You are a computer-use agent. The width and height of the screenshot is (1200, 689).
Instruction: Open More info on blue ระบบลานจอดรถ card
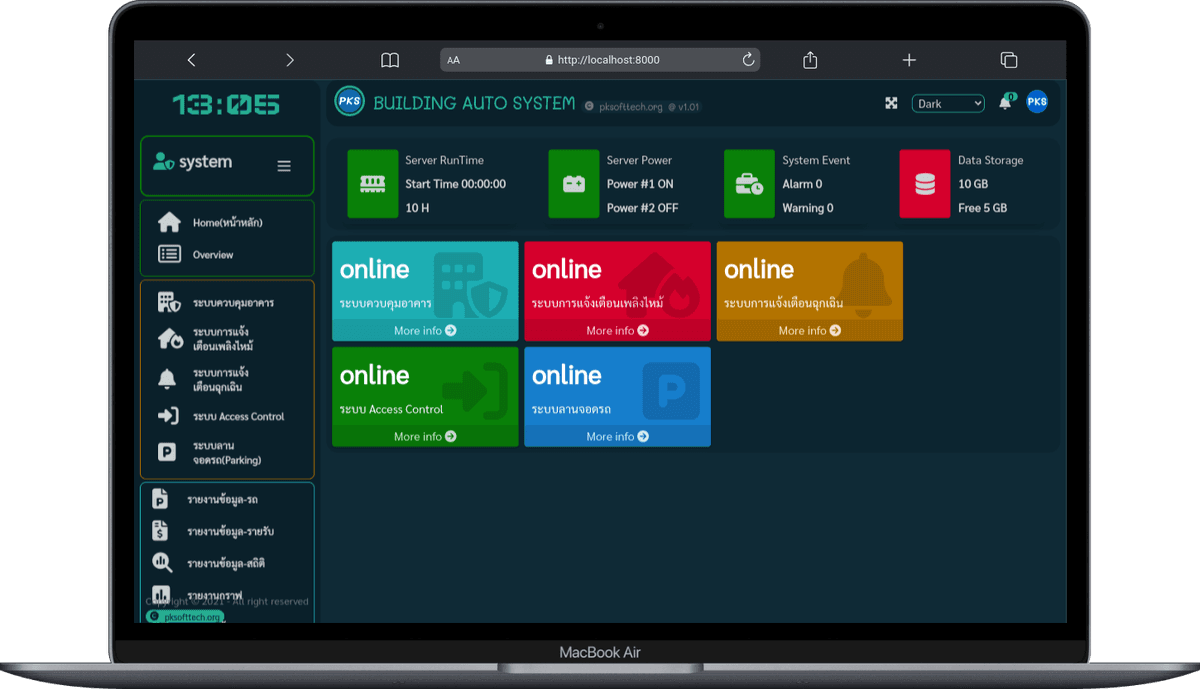pos(617,436)
